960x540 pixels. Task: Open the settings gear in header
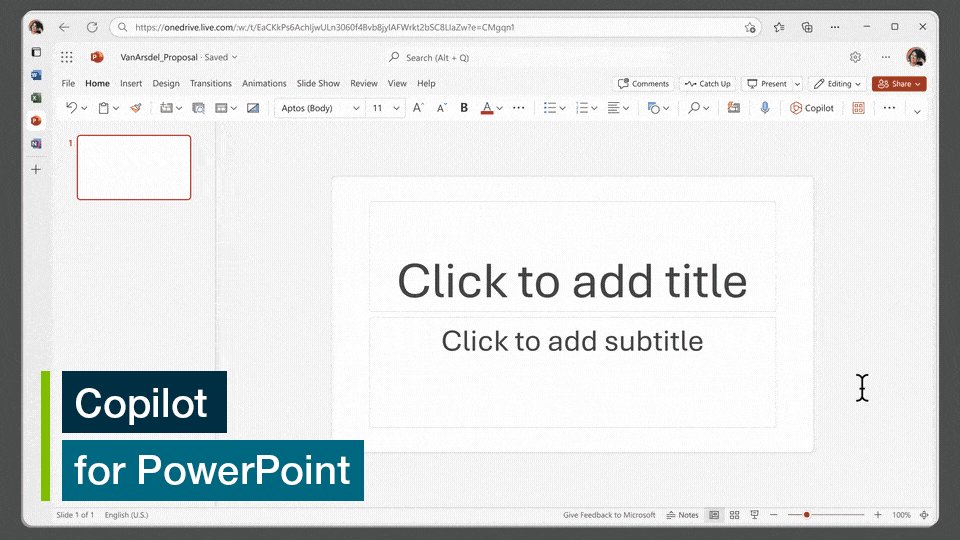(x=855, y=58)
